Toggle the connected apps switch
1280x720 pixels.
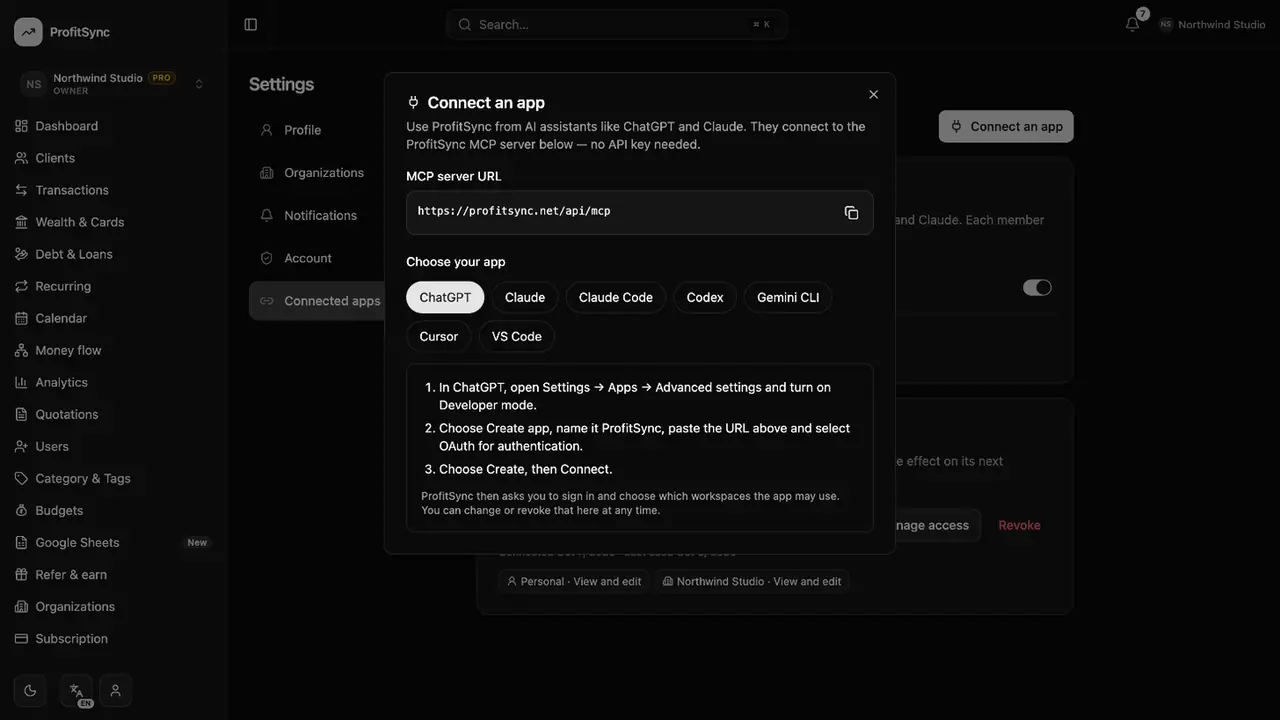1037,287
